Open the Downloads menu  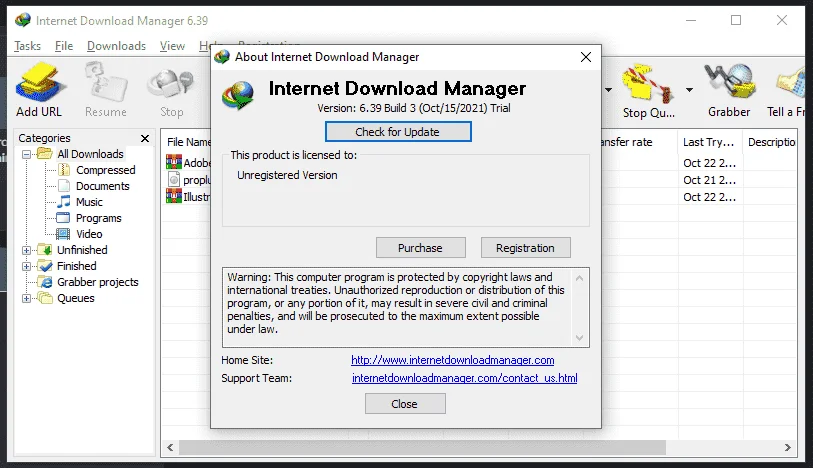[116, 46]
